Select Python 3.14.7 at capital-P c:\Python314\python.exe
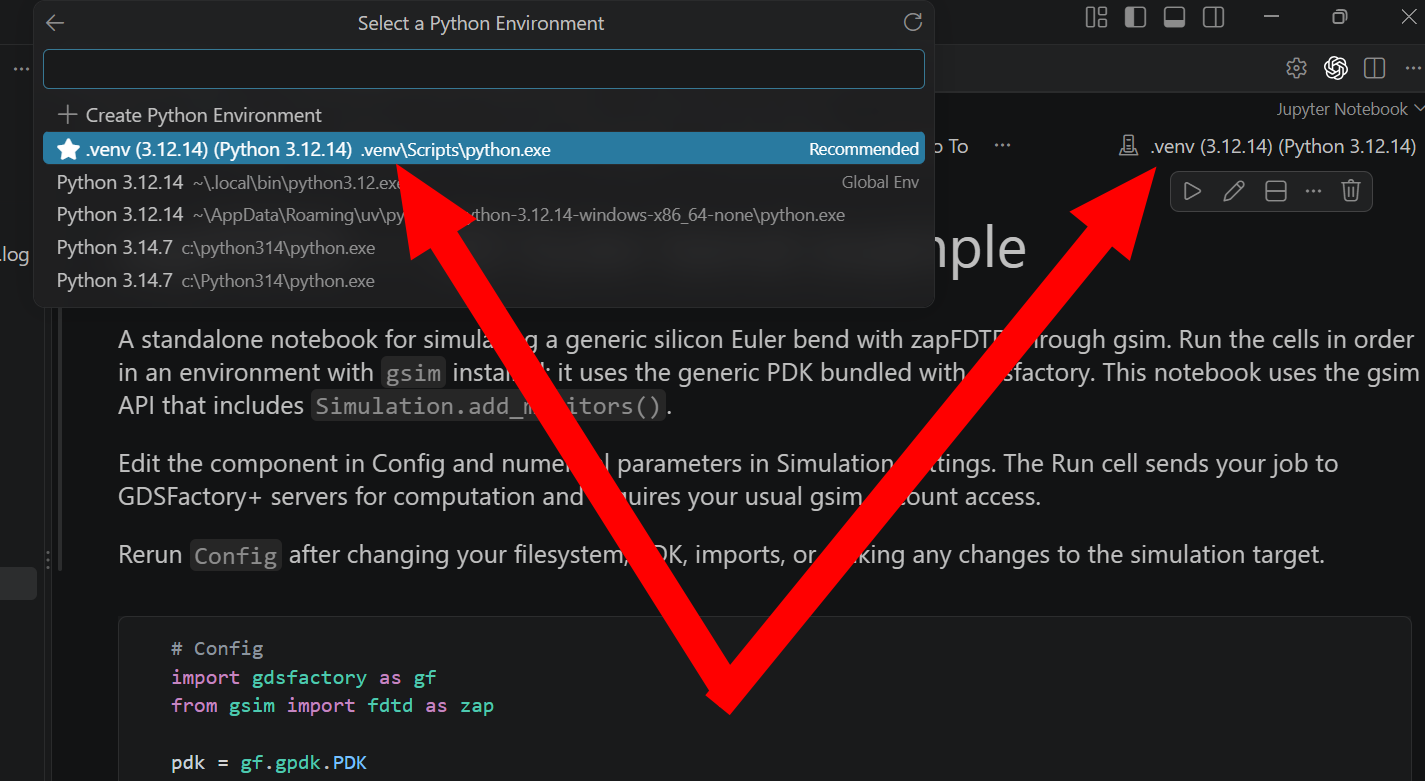This screenshot has height=781, width=1425. pos(484,281)
